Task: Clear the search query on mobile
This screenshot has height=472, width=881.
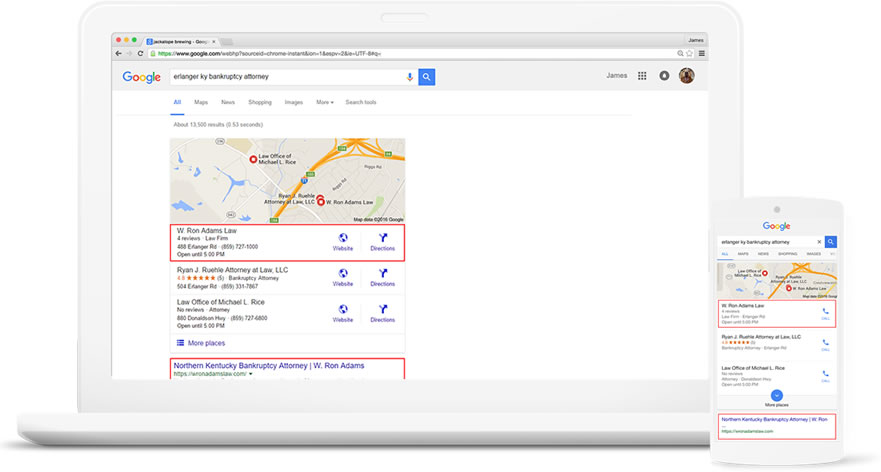Action: pyautogui.click(x=819, y=242)
